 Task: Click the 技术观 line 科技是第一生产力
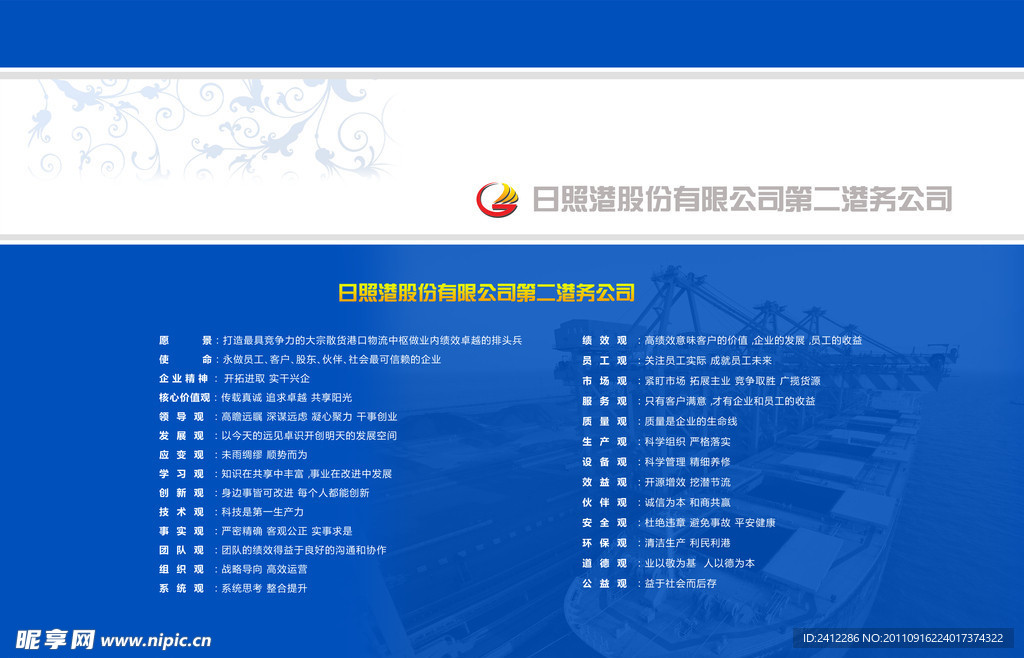(231, 512)
